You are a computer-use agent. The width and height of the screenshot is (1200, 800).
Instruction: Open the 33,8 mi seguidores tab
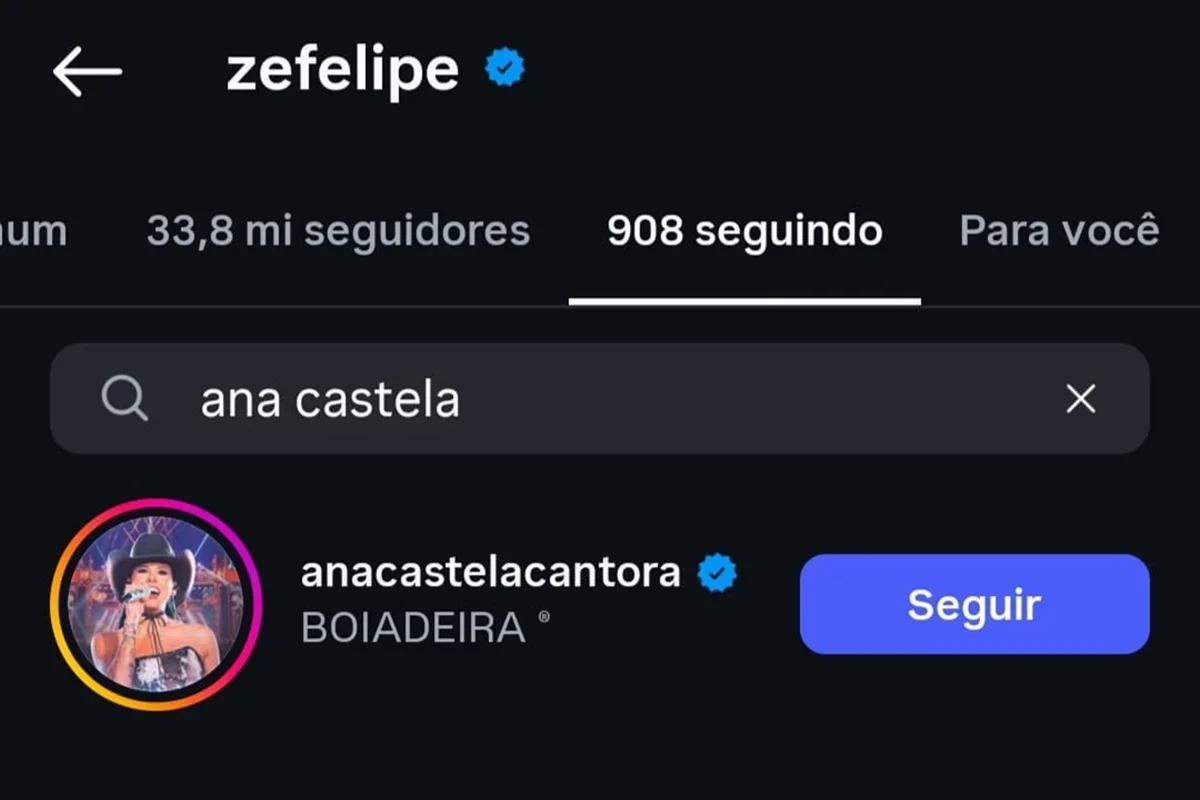(338, 231)
